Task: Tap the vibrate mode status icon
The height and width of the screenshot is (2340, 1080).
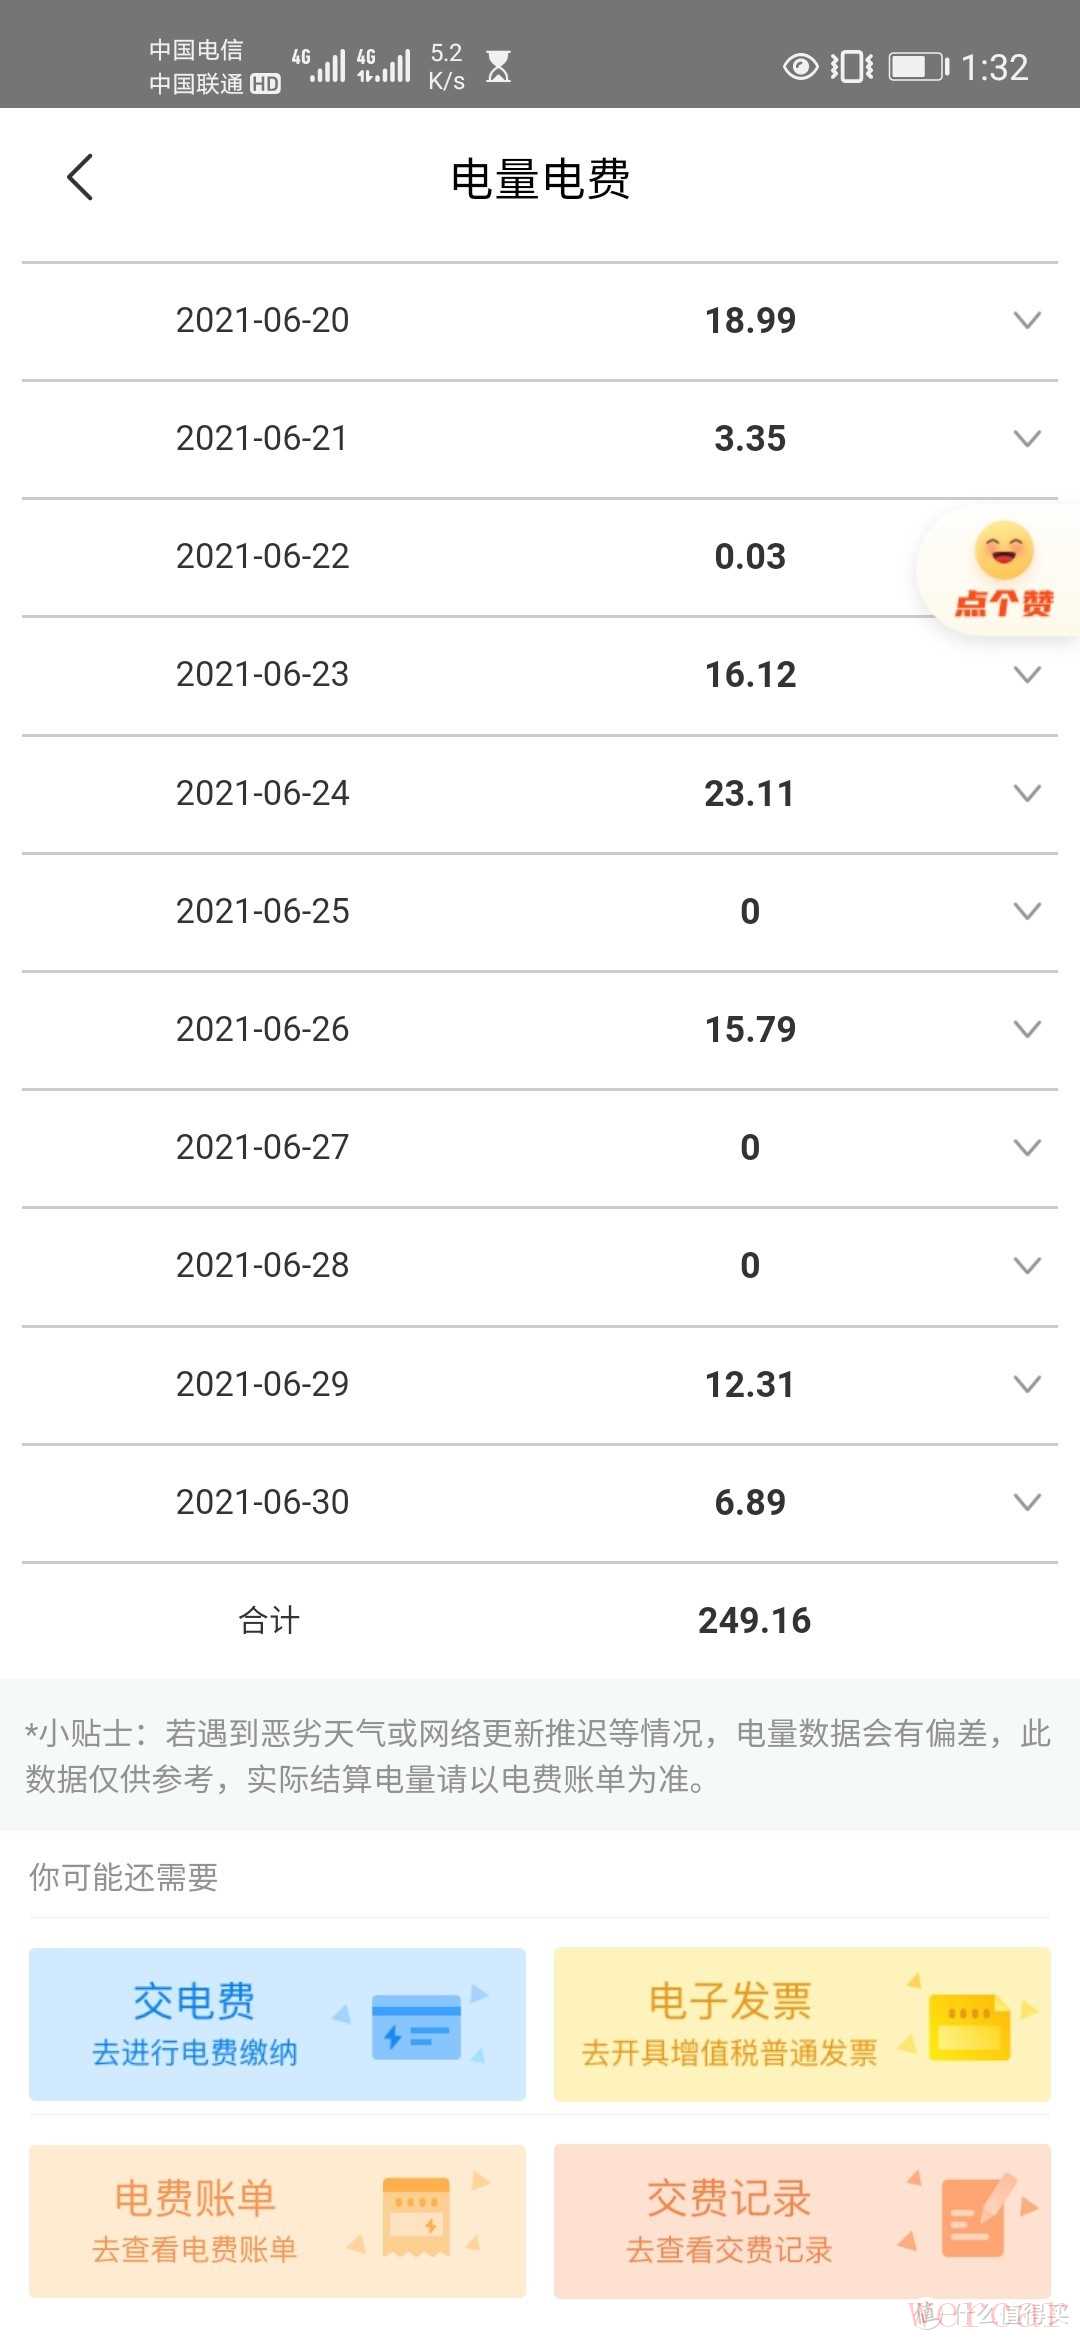Action: pyautogui.click(x=852, y=67)
